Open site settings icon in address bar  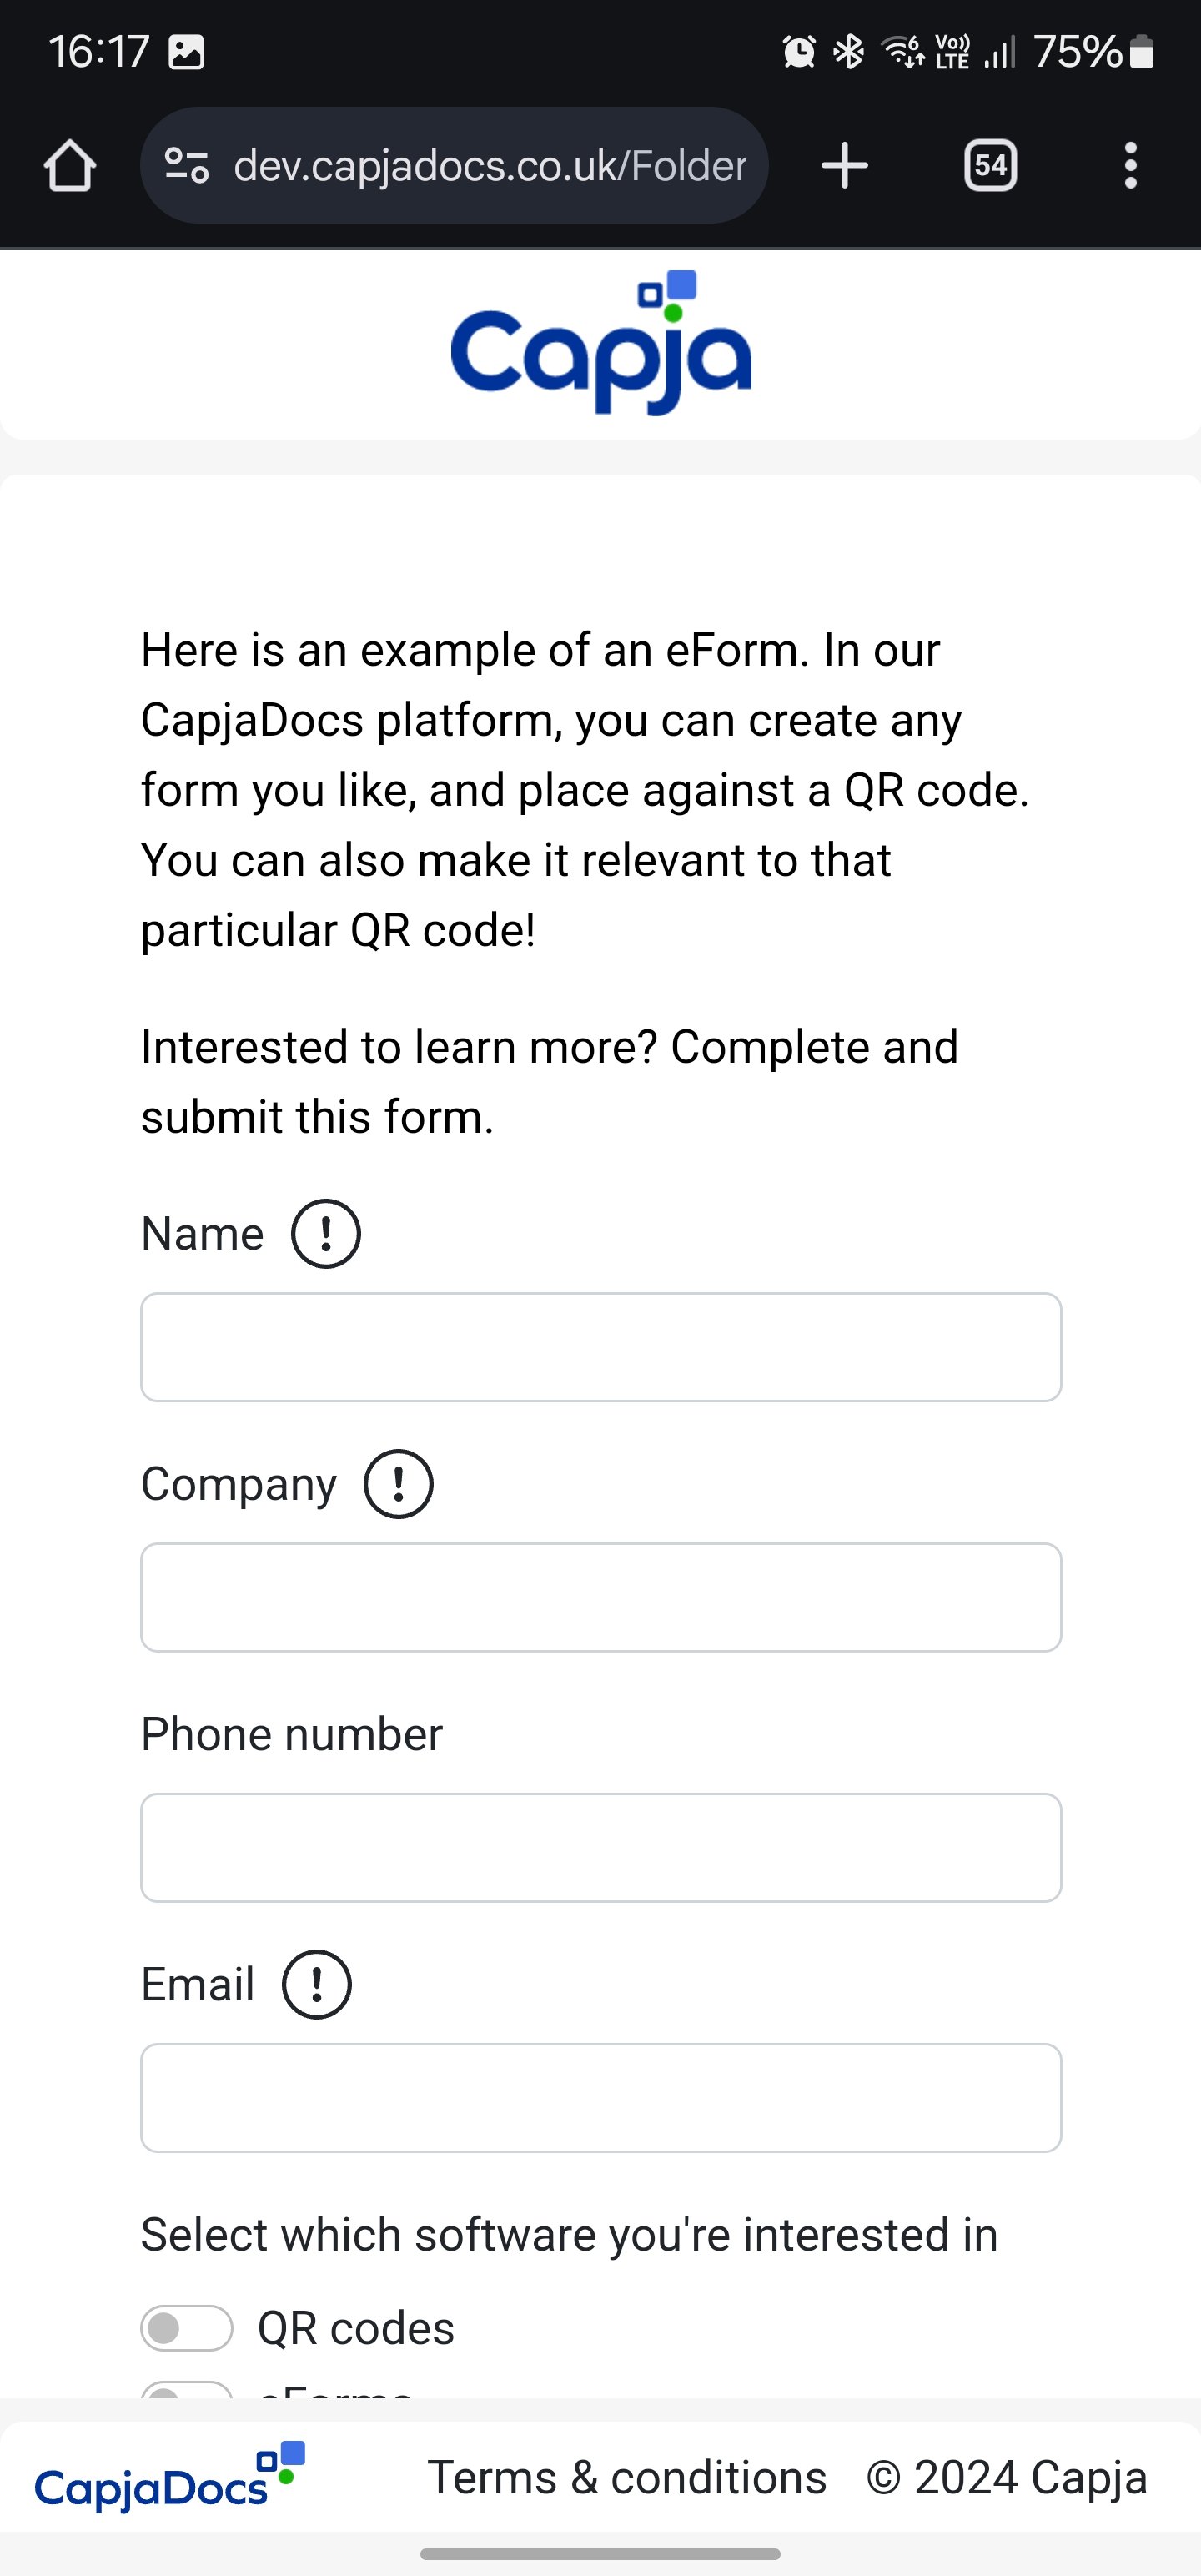click(187, 165)
